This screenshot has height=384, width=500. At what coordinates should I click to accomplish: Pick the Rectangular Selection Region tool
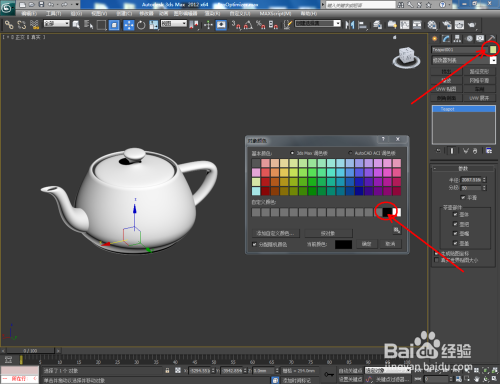101,25
